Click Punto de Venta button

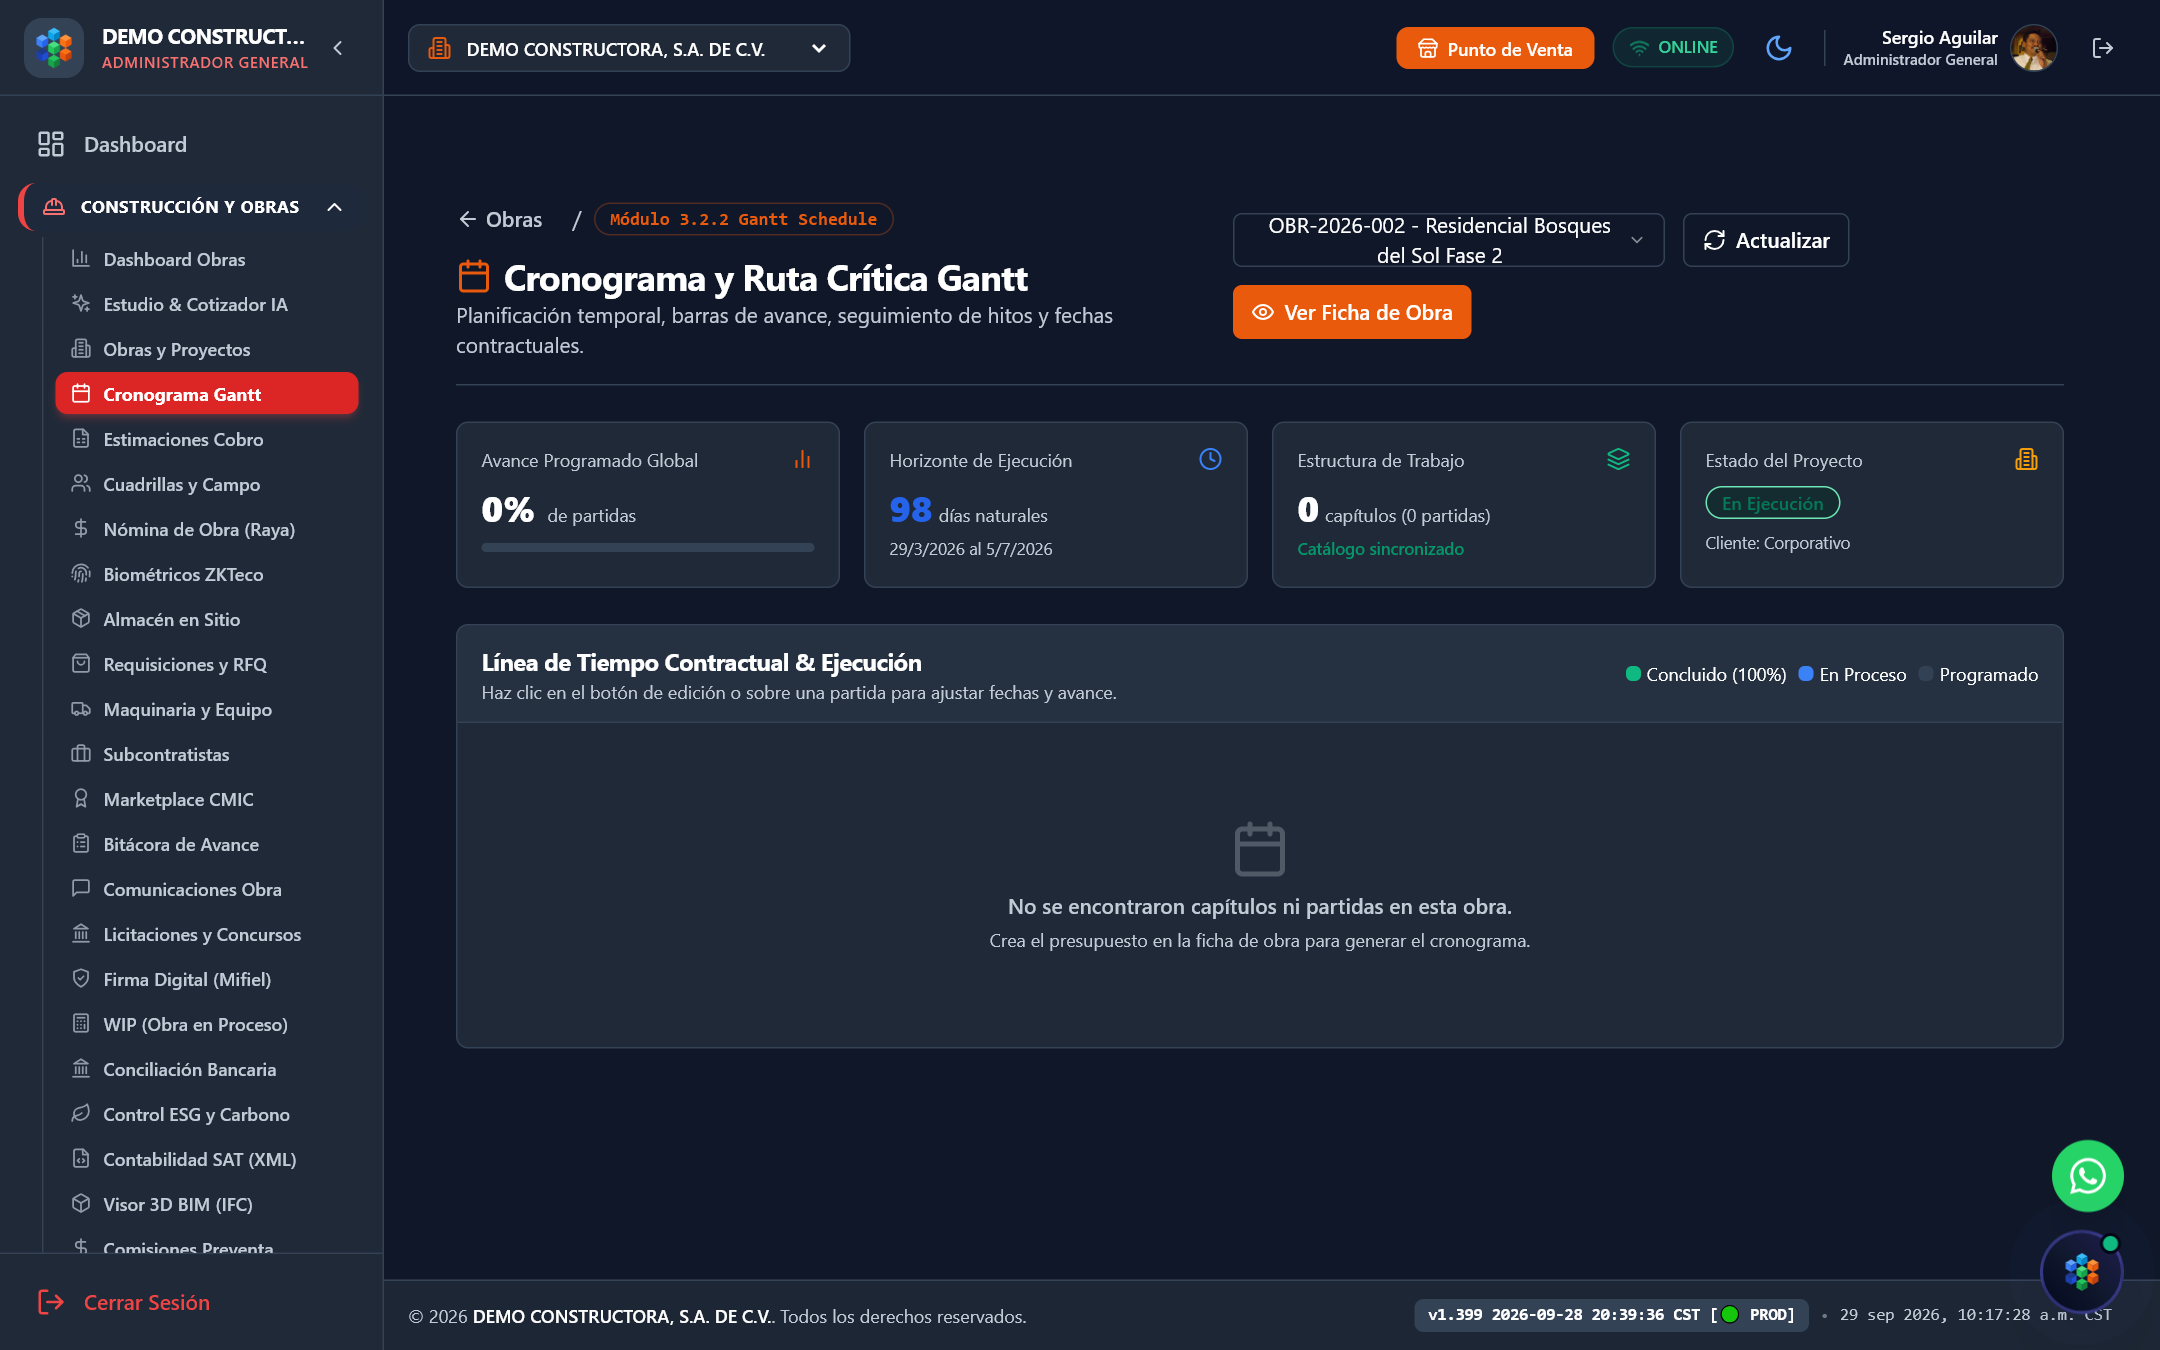pos(1495,48)
